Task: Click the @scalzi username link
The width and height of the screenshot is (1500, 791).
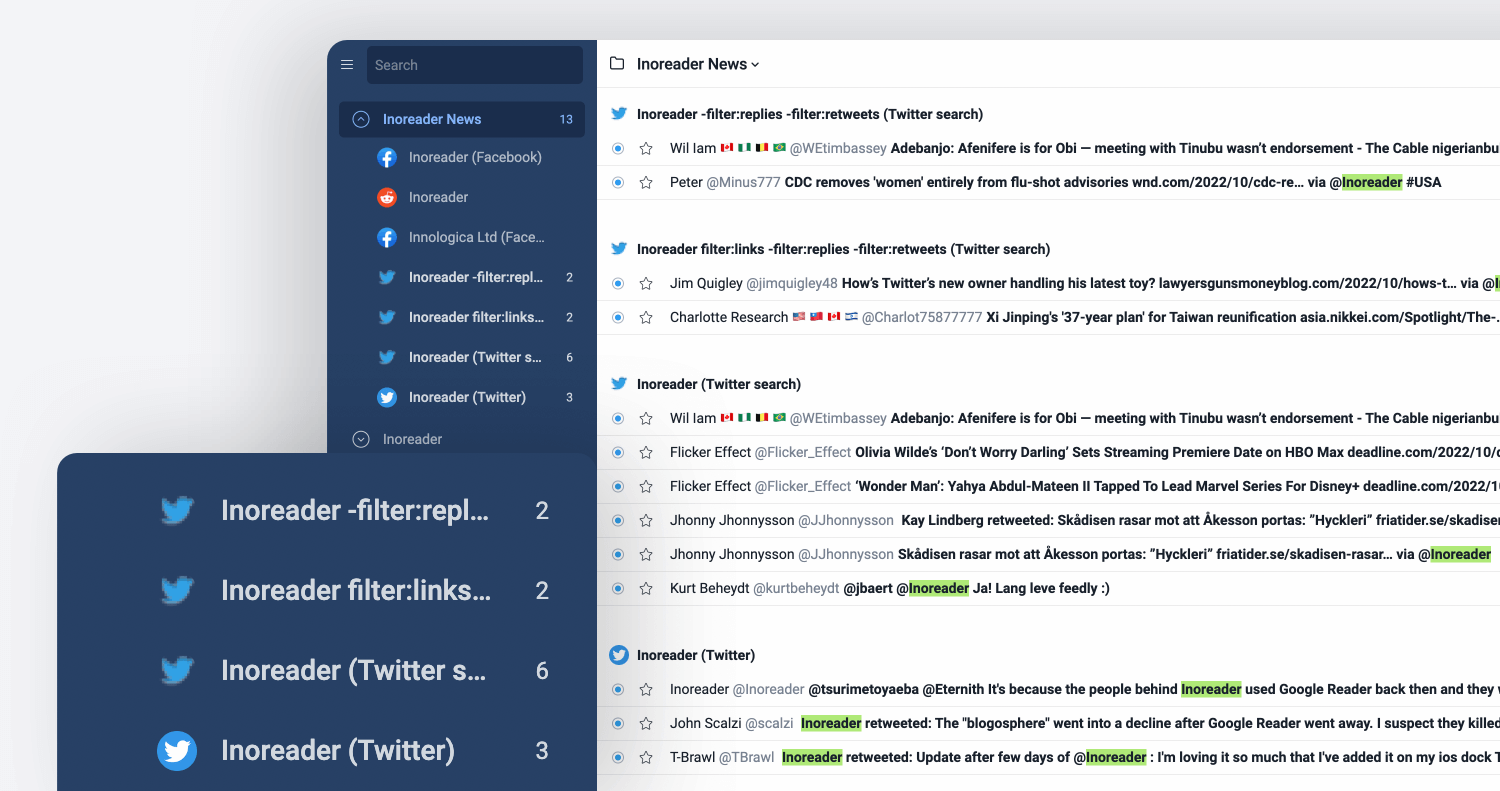Action: pyautogui.click(x=769, y=723)
